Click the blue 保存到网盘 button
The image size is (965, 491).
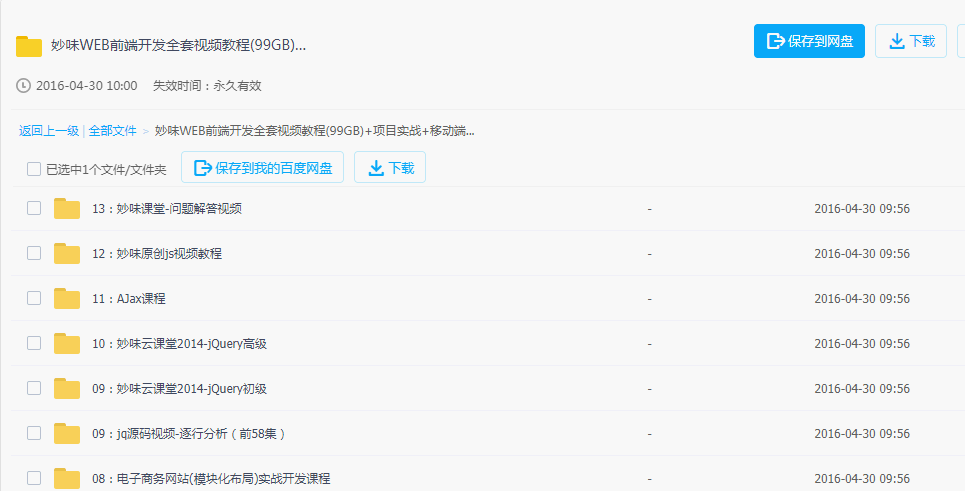[x=809, y=41]
